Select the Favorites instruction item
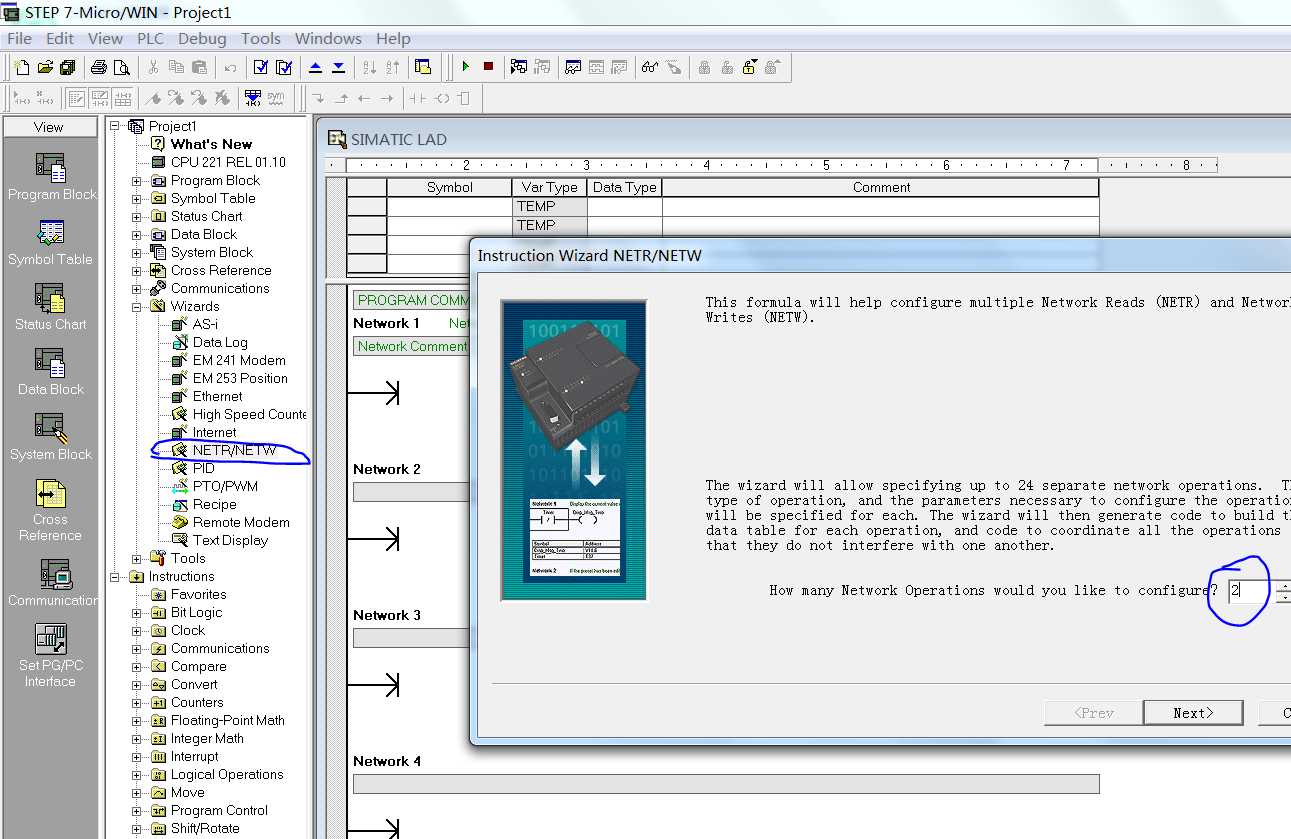The height and width of the screenshot is (839, 1291). (198, 595)
